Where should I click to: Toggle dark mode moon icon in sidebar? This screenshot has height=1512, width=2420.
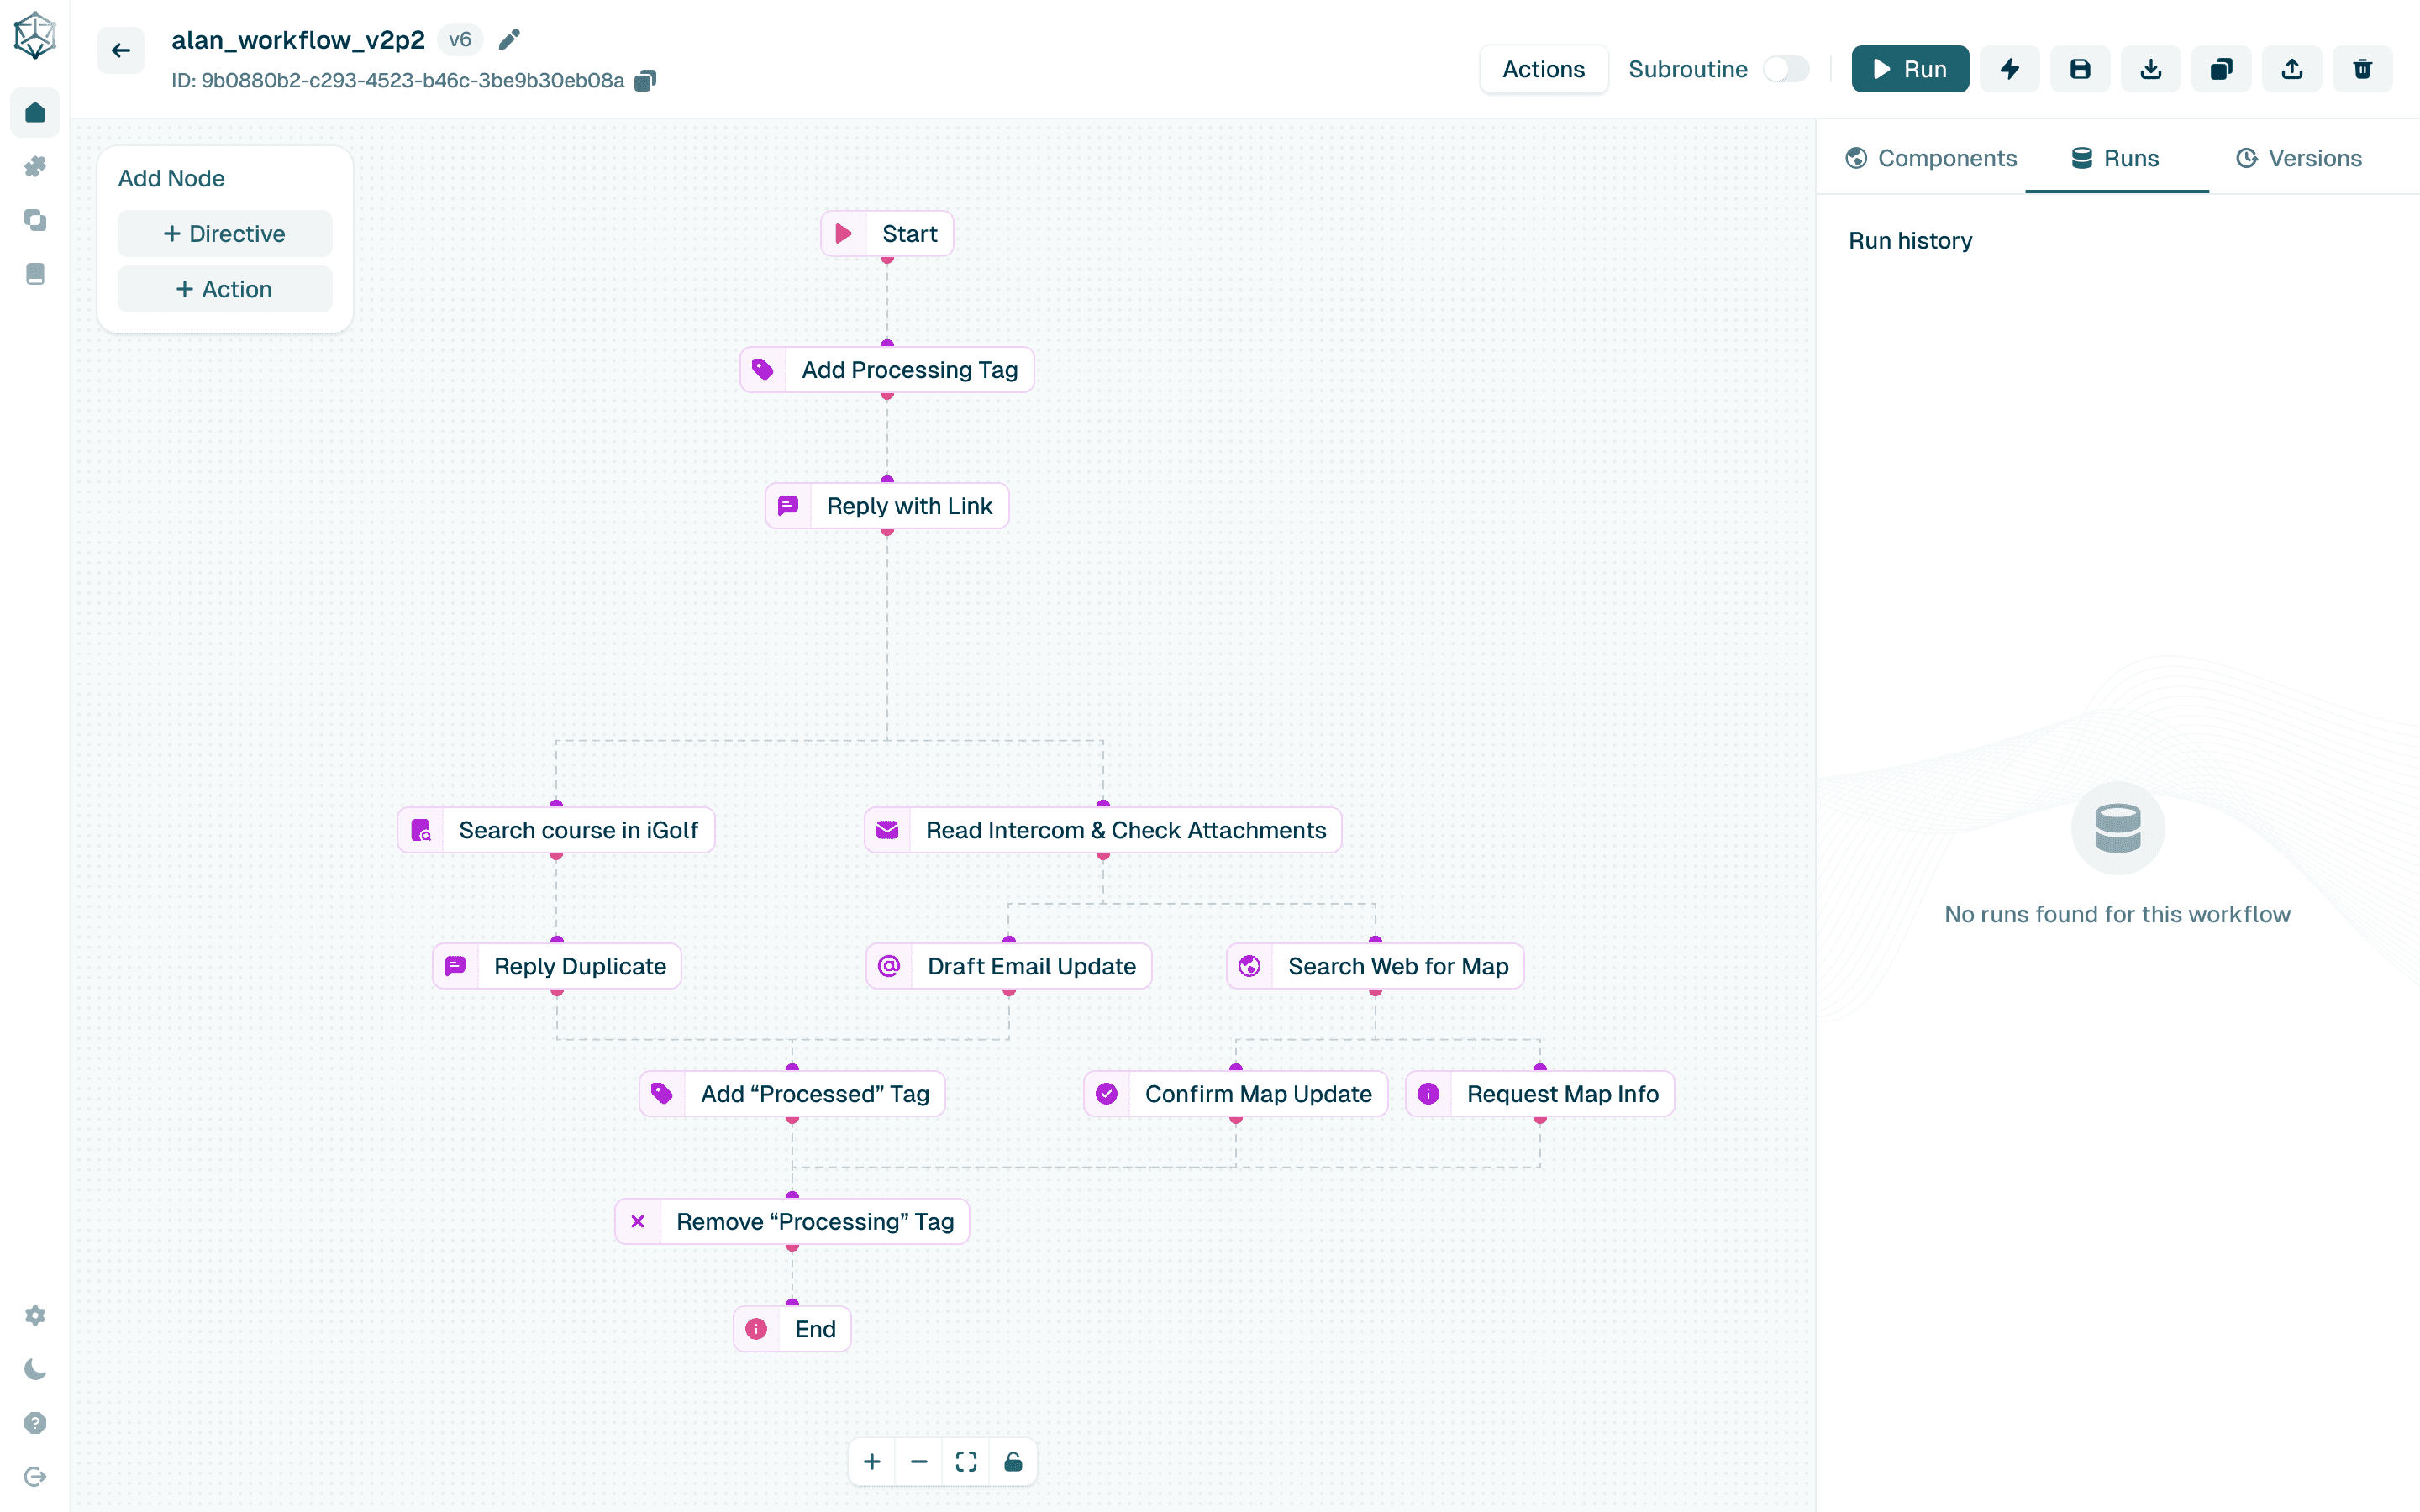click(35, 1369)
